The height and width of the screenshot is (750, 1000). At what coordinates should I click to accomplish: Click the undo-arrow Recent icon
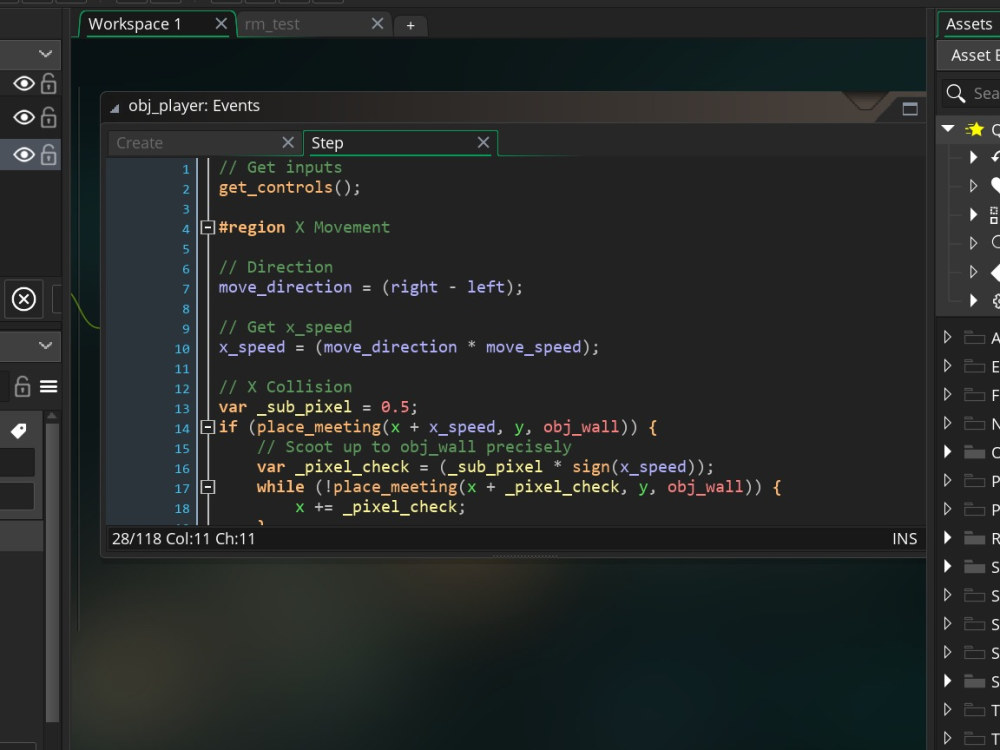pyautogui.click(x=995, y=157)
